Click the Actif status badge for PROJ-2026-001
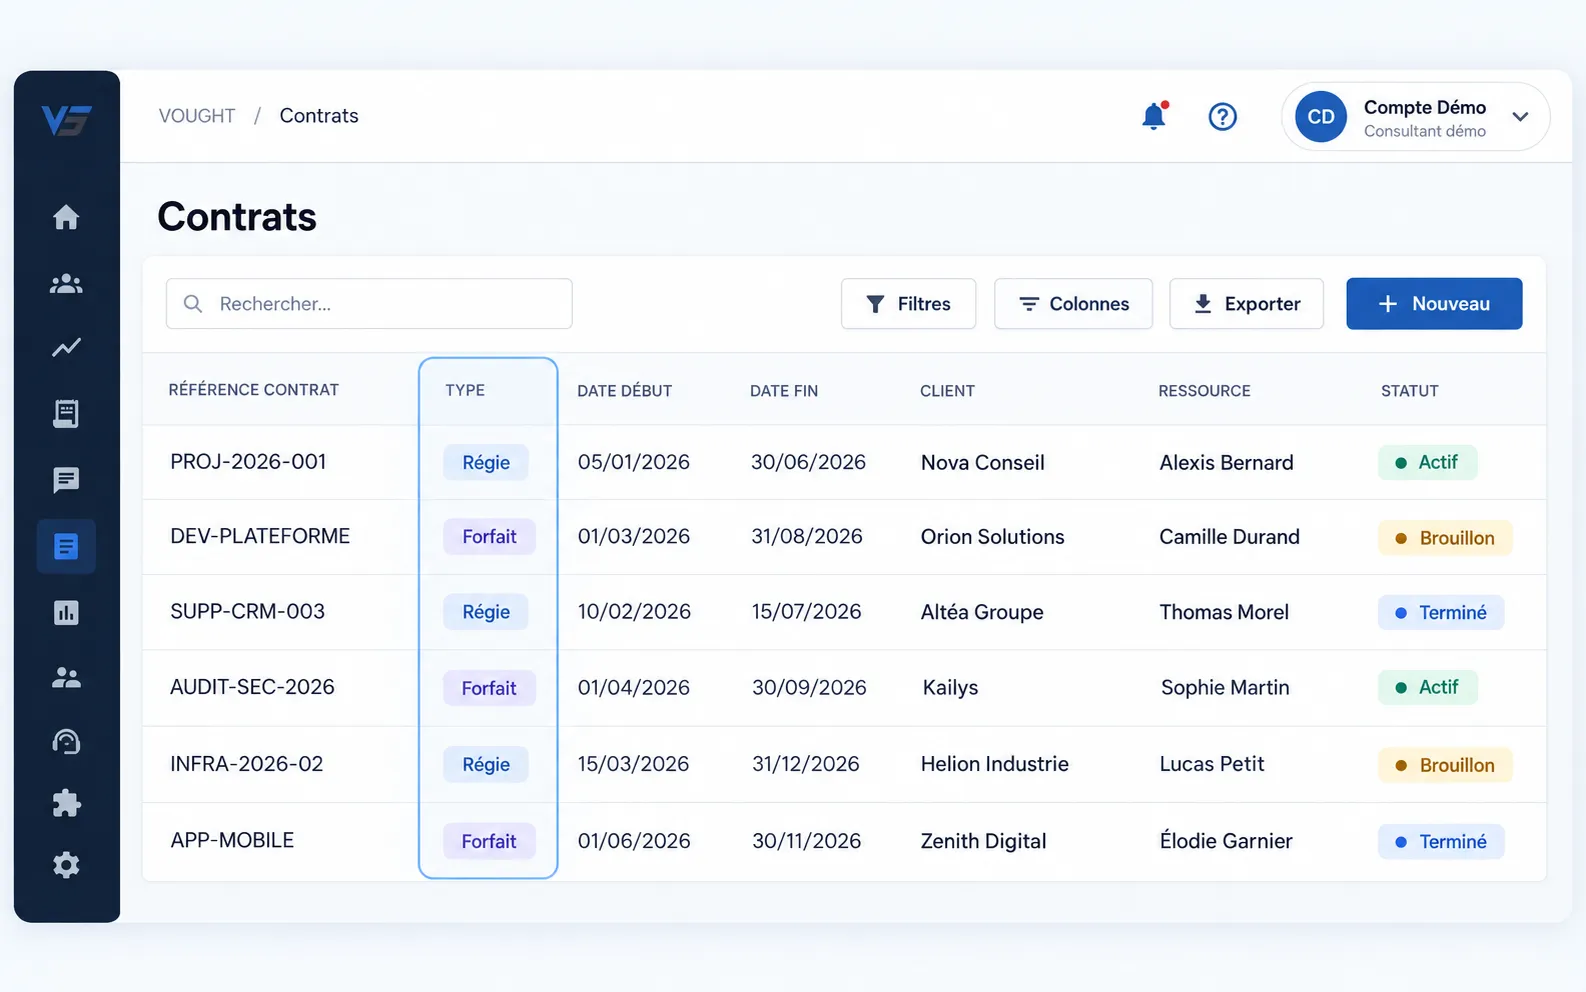This screenshot has height=992, width=1586. tap(1427, 462)
